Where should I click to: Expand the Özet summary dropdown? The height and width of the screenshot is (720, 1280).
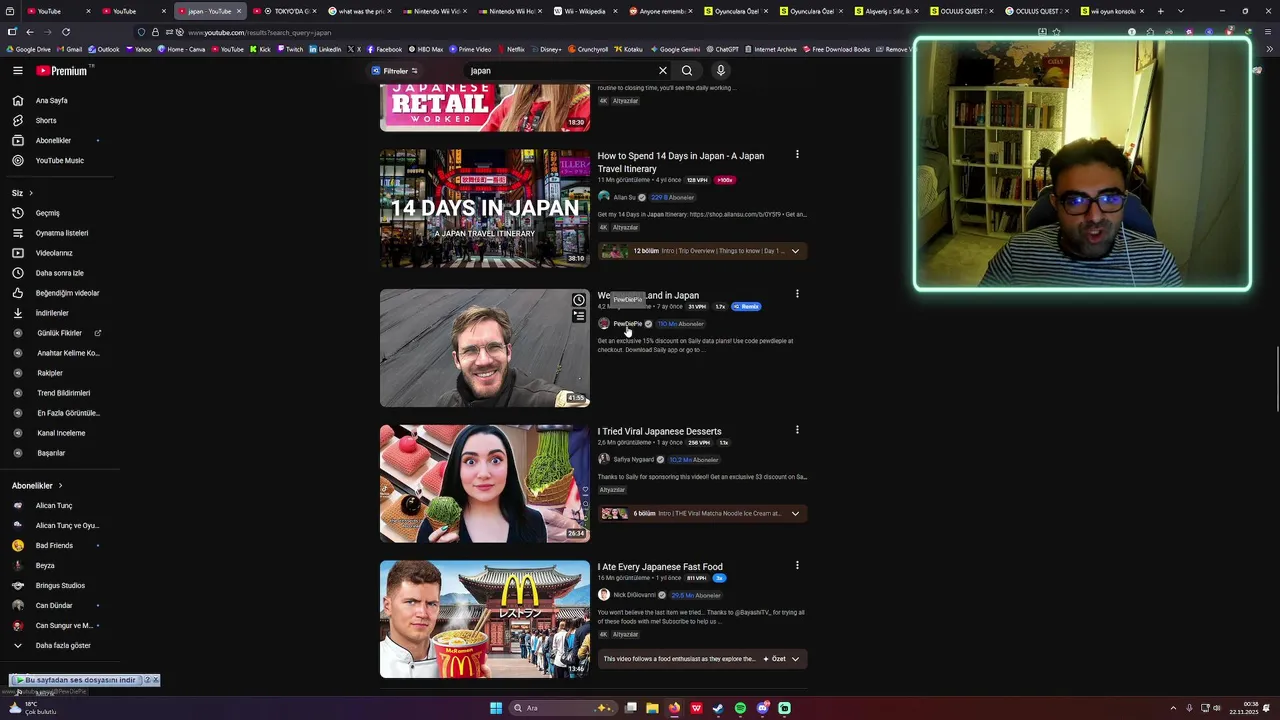click(781, 659)
